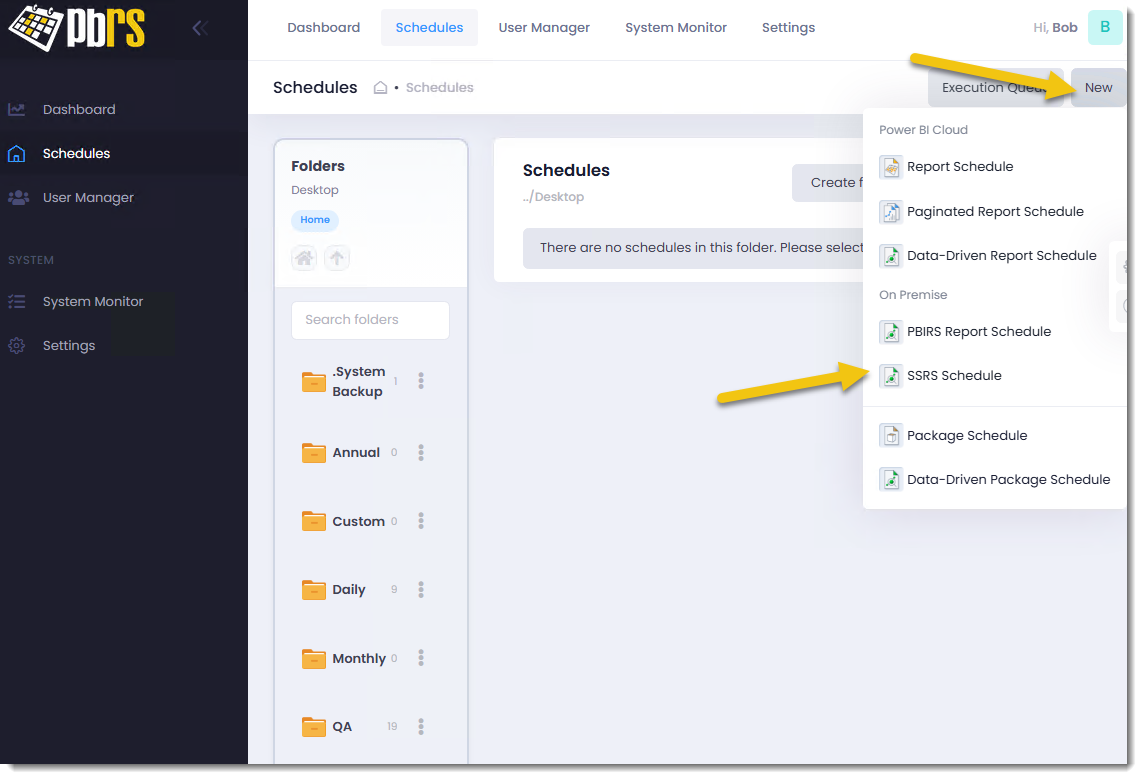Click the Settings gear icon in sidebar
This screenshot has width=1142, height=779.
click(x=17, y=346)
